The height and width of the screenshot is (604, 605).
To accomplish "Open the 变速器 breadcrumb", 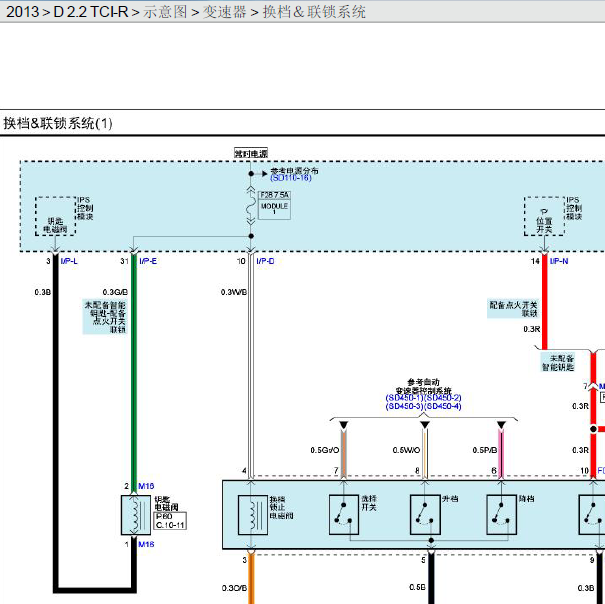I will coord(225,12).
